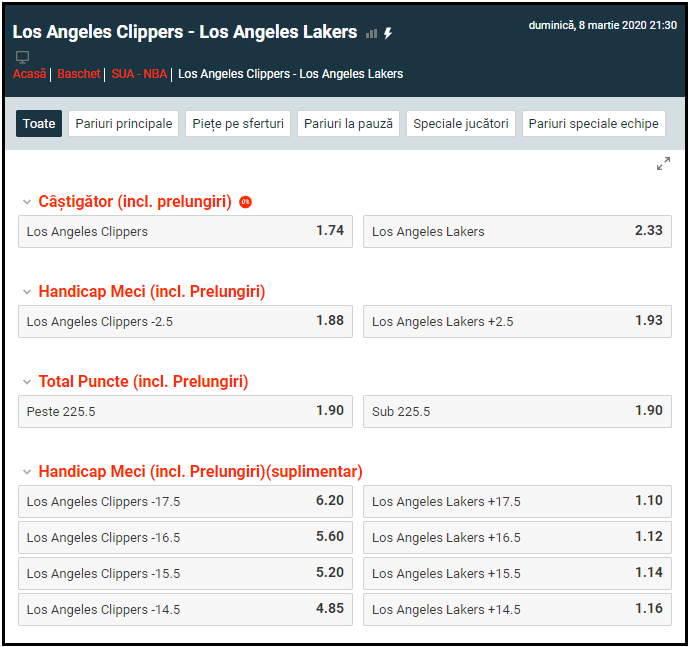This screenshot has width=689, height=647.
Task: Collapse the Total Puncte section
Action: 27,382
